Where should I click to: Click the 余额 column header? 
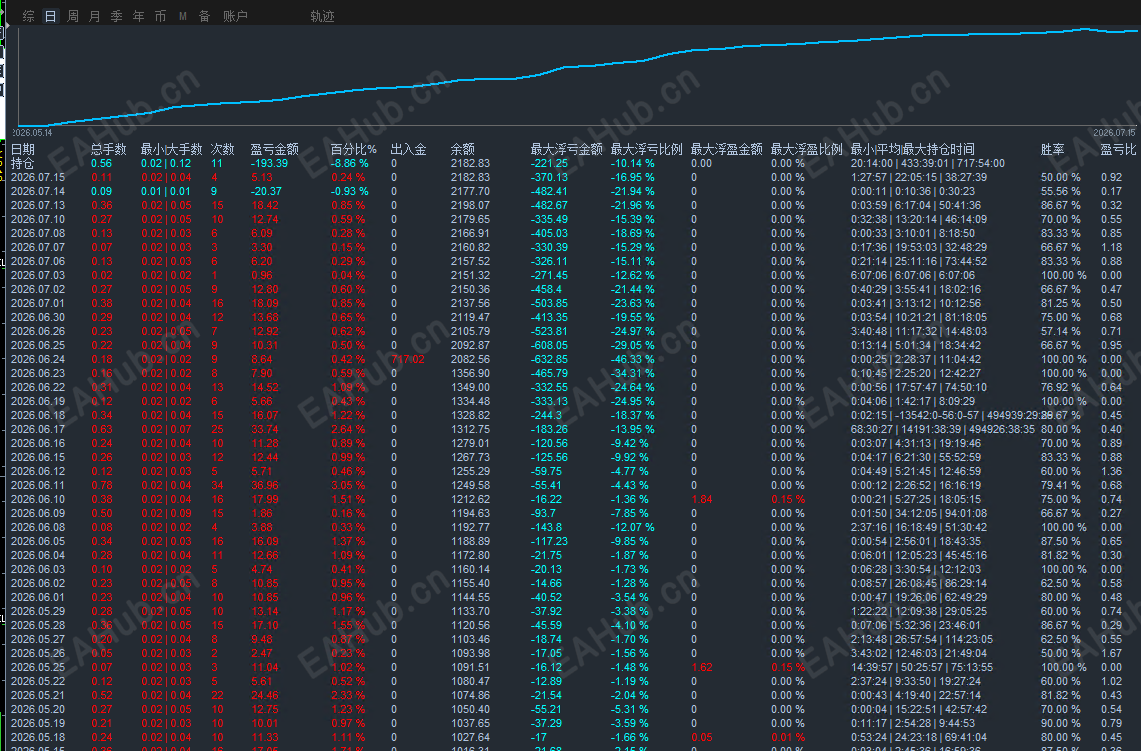[x=463, y=149]
